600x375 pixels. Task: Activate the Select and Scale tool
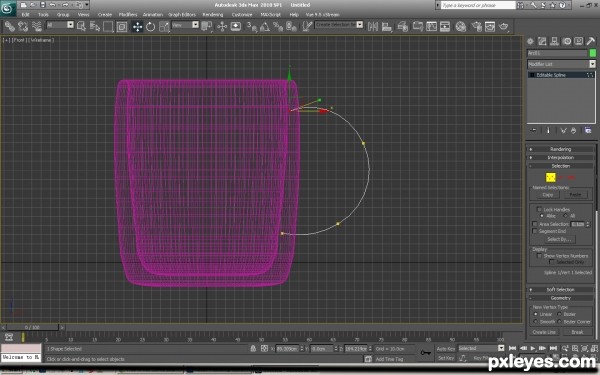coord(164,26)
